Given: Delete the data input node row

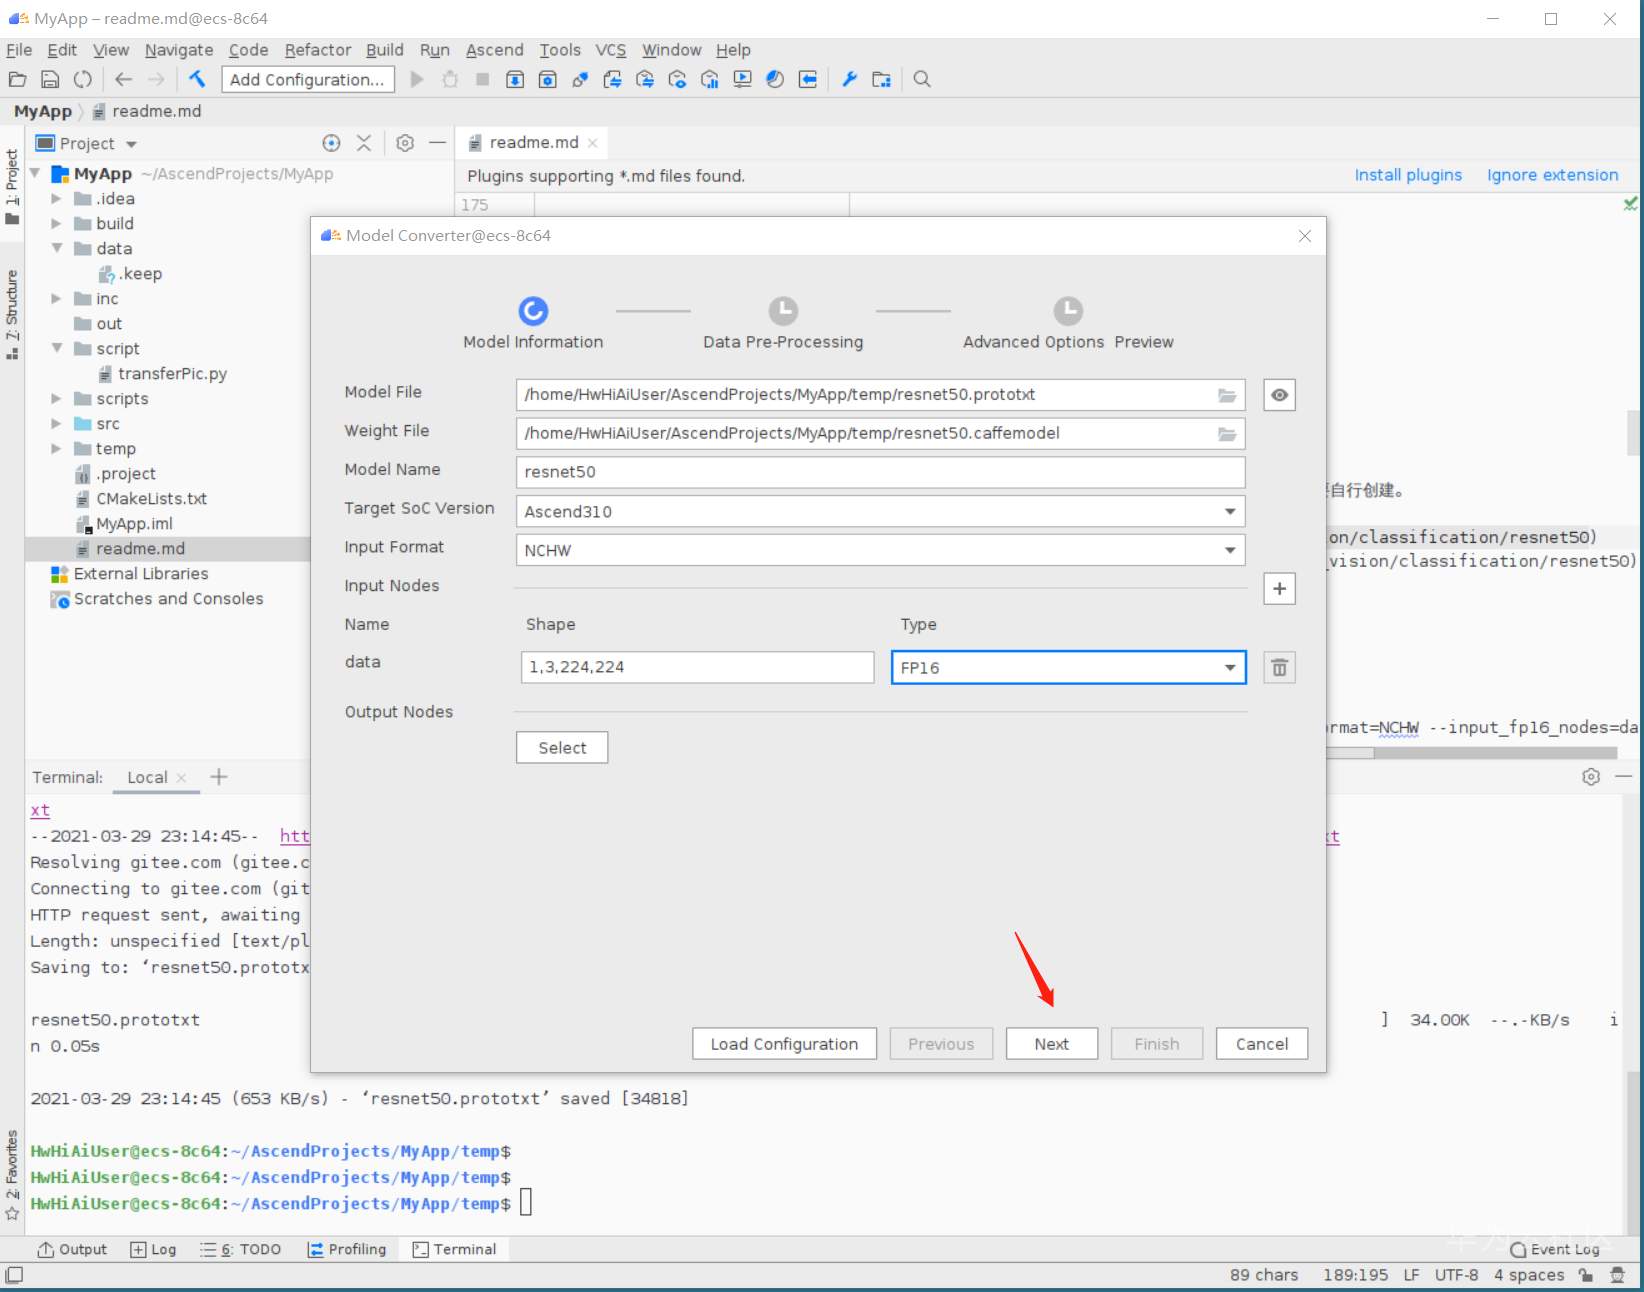Looking at the screenshot, I should (x=1279, y=668).
